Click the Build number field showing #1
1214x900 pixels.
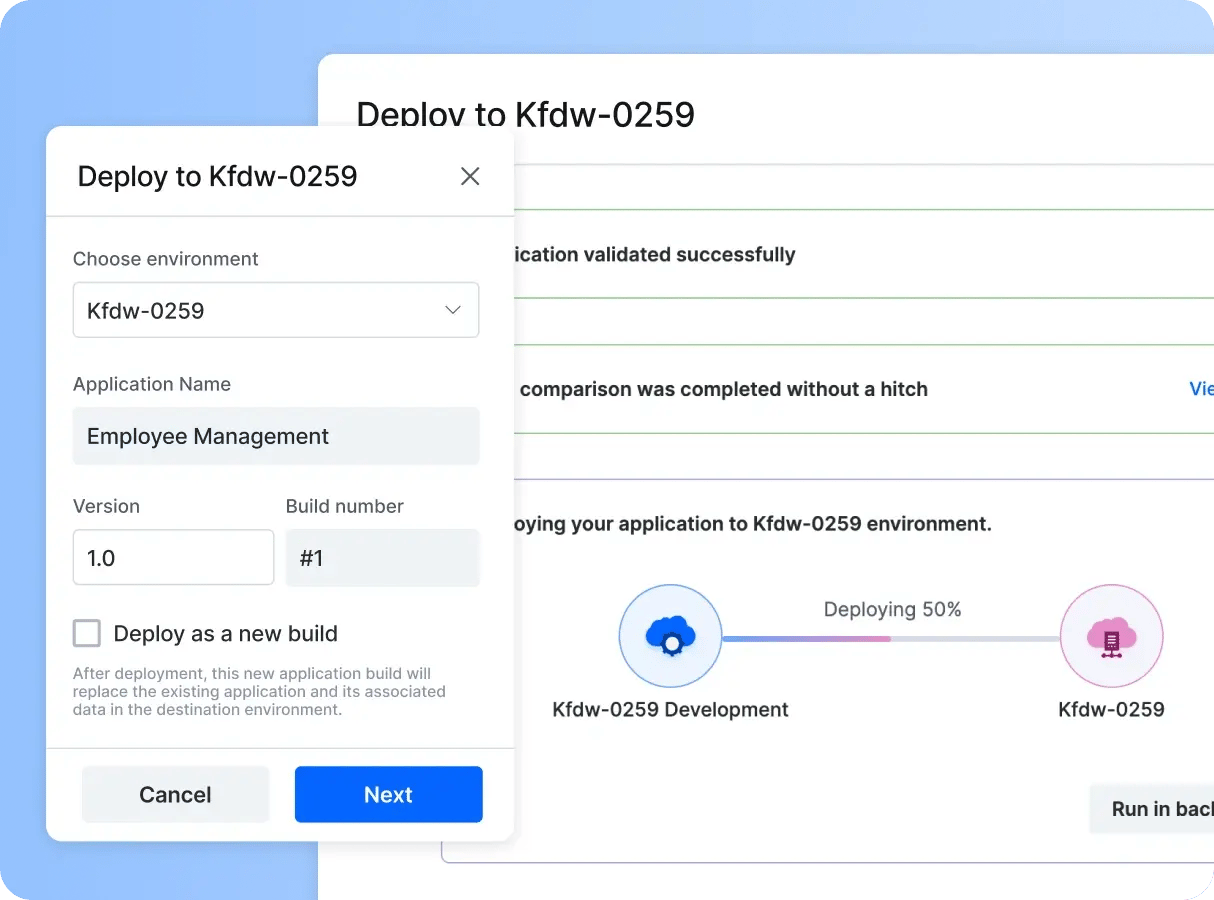point(382,557)
